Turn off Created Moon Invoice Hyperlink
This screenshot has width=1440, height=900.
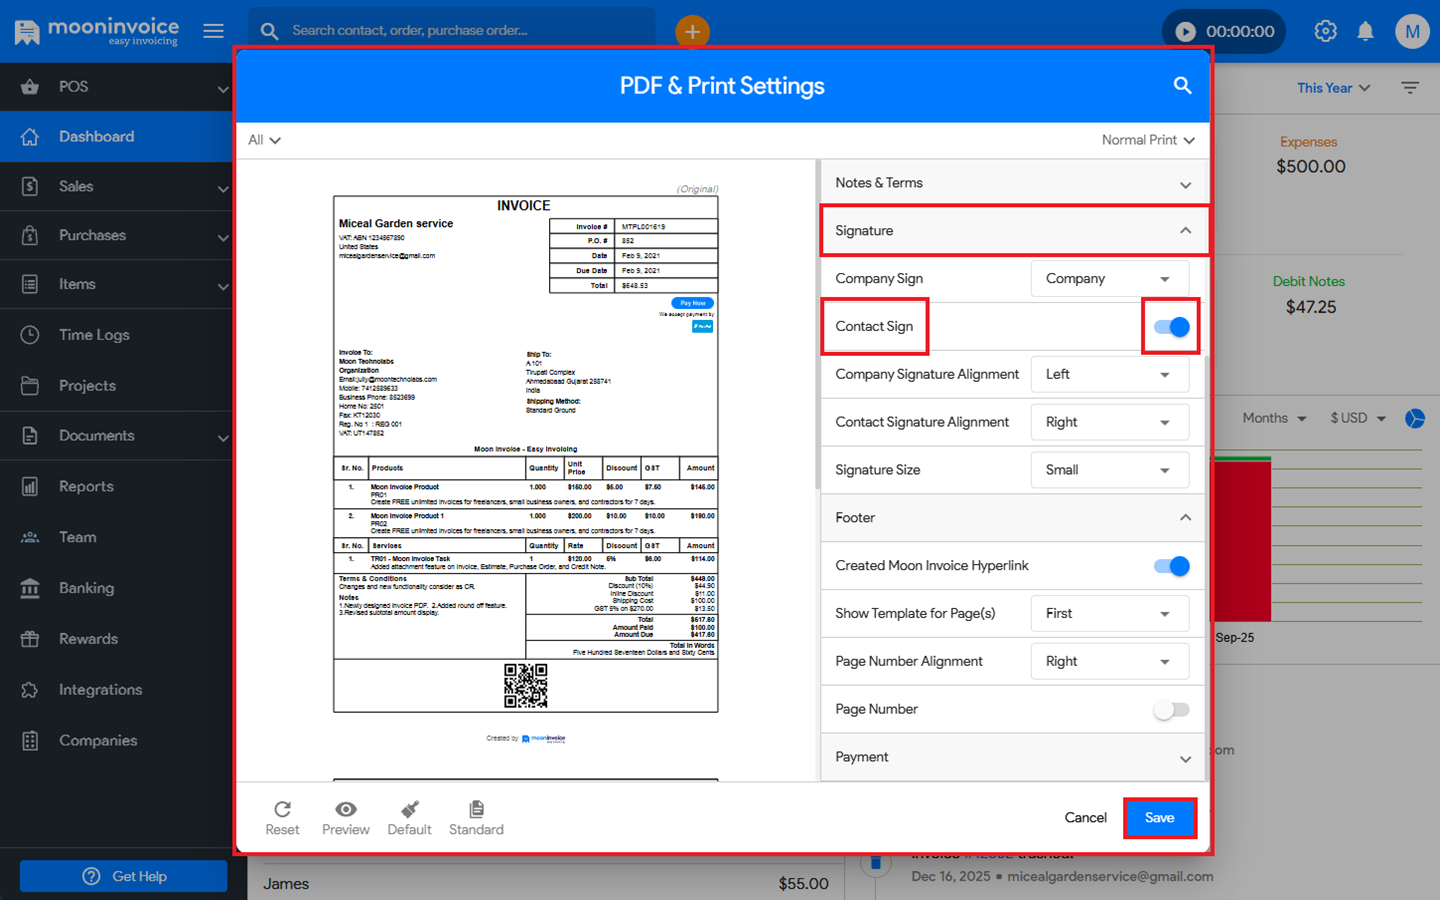(x=1171, y=566)
